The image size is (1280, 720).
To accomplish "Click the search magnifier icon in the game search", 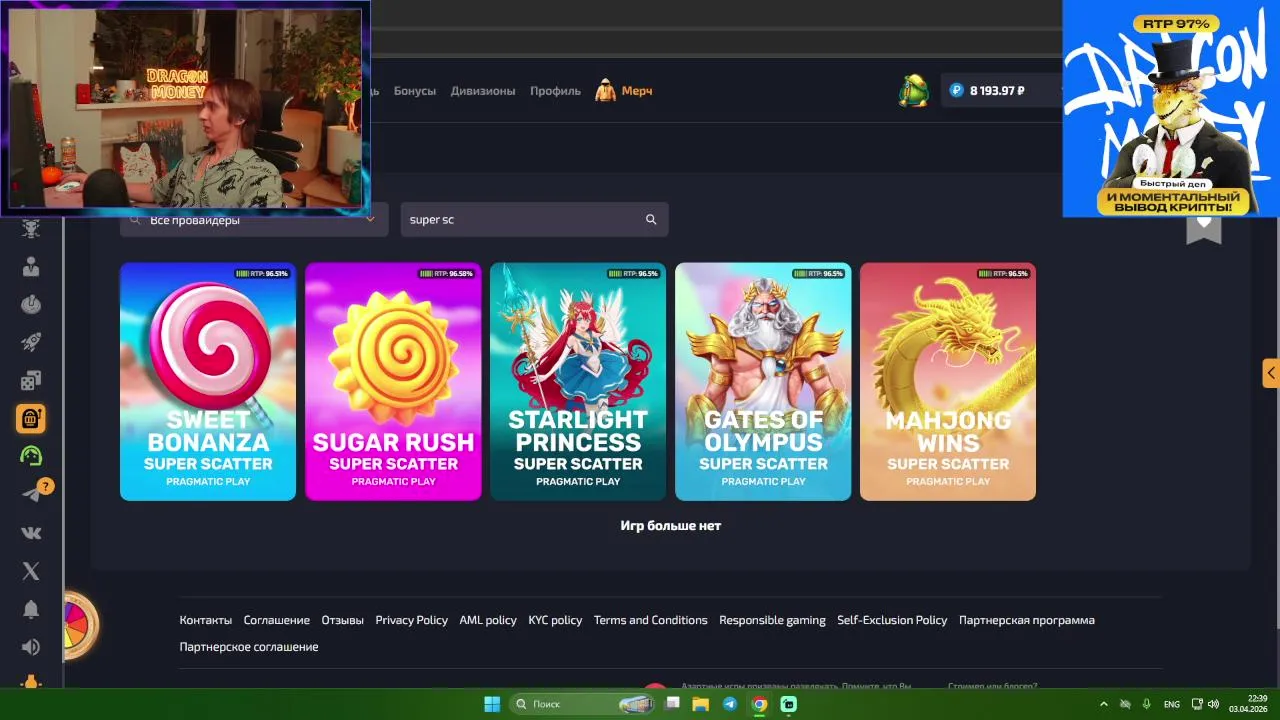I will tap(651, 220).
